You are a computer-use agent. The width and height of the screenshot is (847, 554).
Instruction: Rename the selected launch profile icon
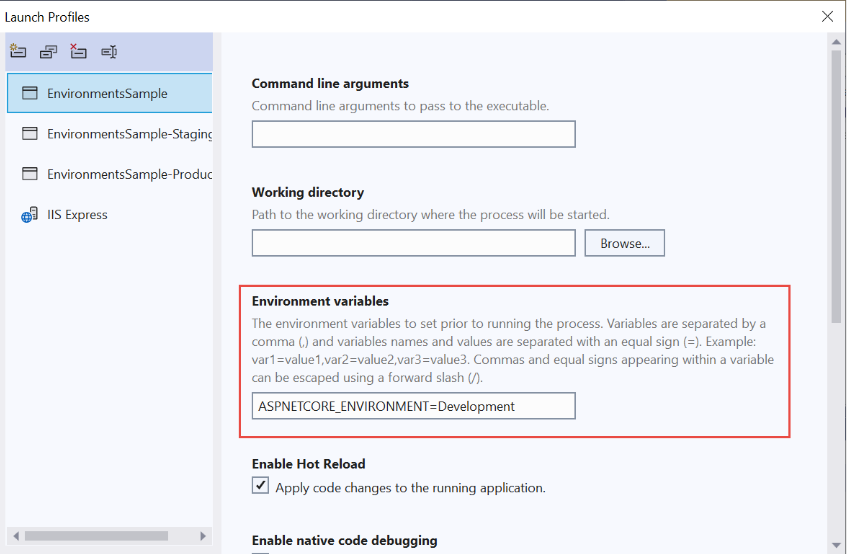(109, 52)
